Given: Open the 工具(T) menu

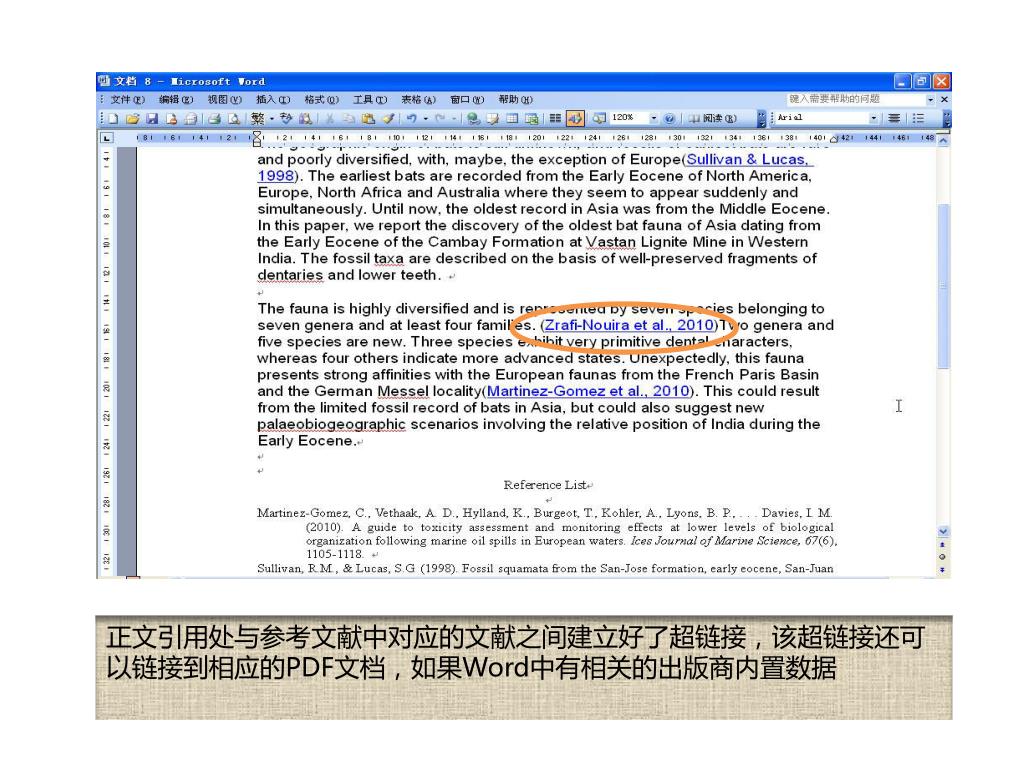Looking at the screenshot, I should (370, 99).
